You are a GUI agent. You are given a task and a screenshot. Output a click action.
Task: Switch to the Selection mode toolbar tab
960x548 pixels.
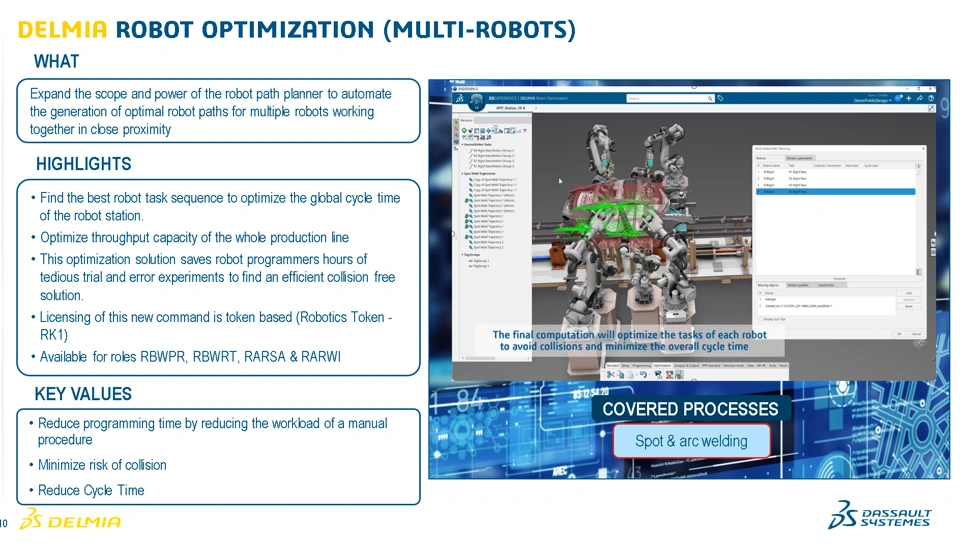coord(733,366)
